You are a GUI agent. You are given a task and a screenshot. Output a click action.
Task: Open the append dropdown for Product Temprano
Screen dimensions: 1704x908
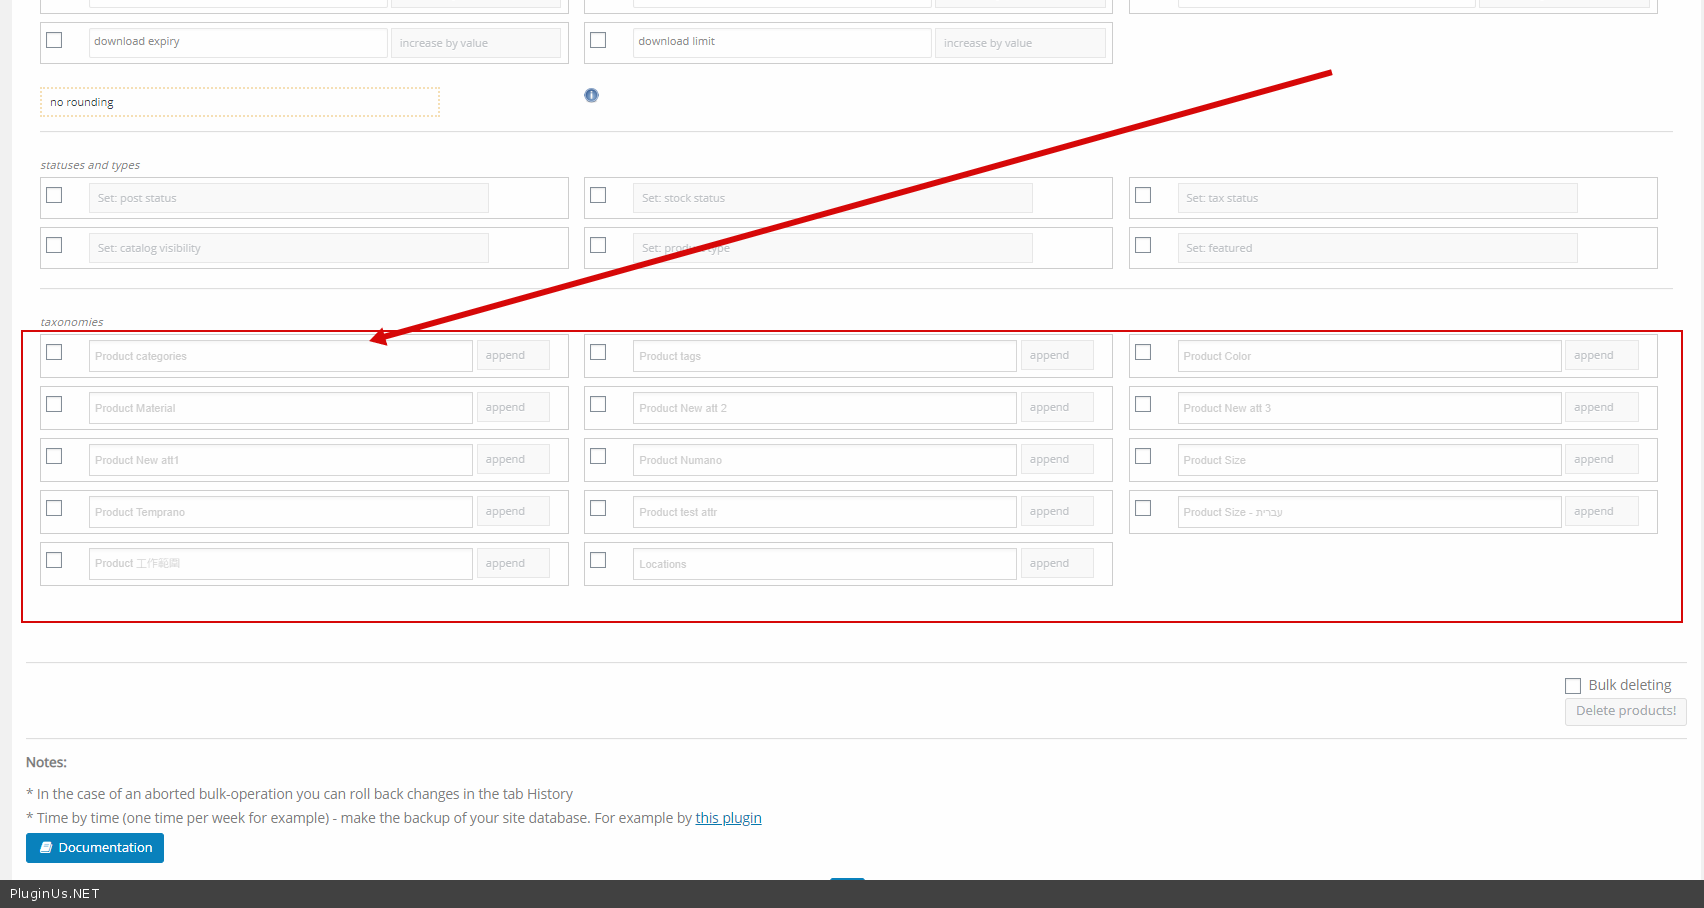tap(513, 511)
